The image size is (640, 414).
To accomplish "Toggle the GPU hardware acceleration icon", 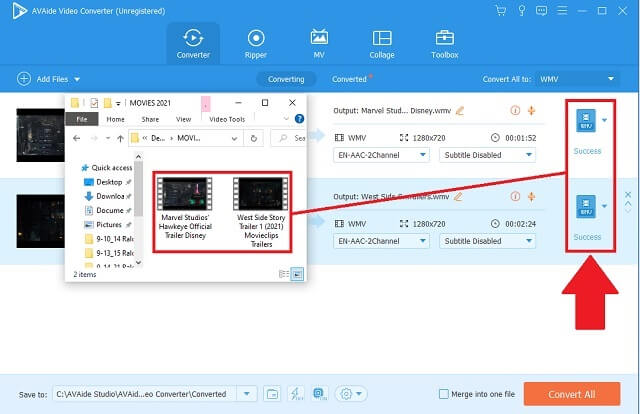I will coord(319,394).
